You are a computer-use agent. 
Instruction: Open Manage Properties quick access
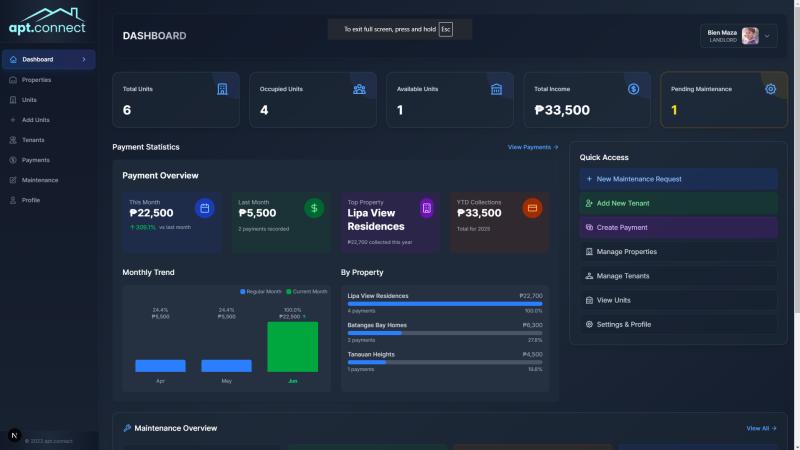point(679,252)
